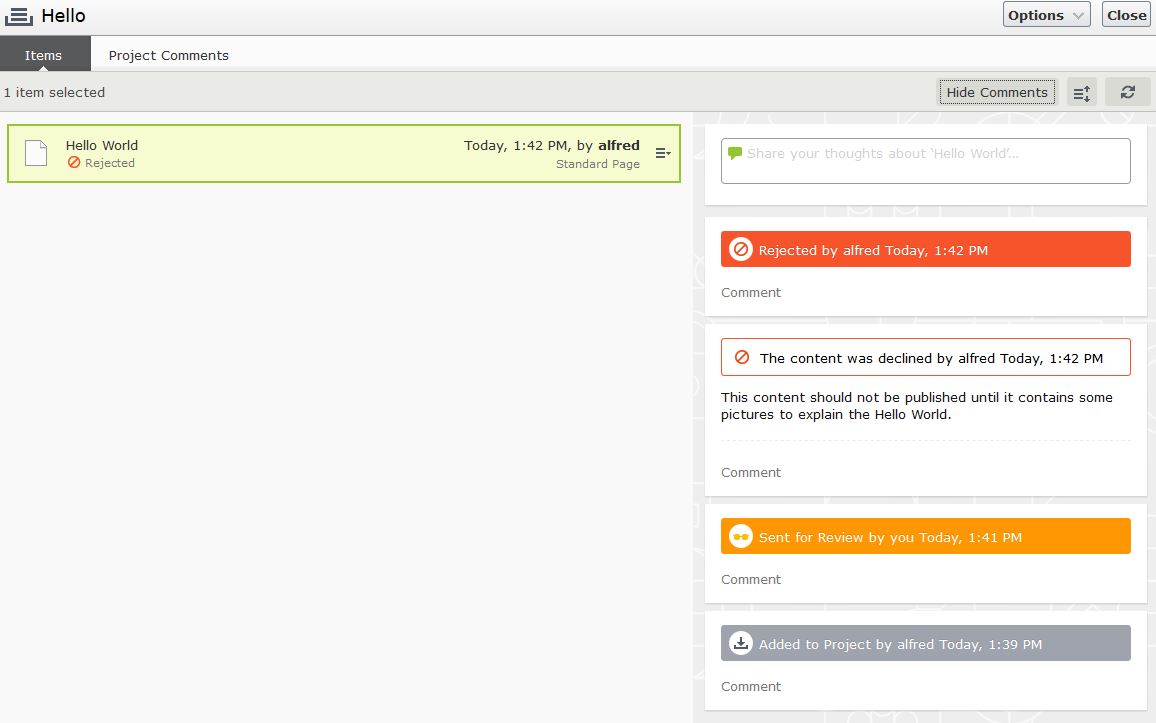Viewport: 1156px width, 723px height.
Task: Refresh the project items list
Action: pos(1127,92)
